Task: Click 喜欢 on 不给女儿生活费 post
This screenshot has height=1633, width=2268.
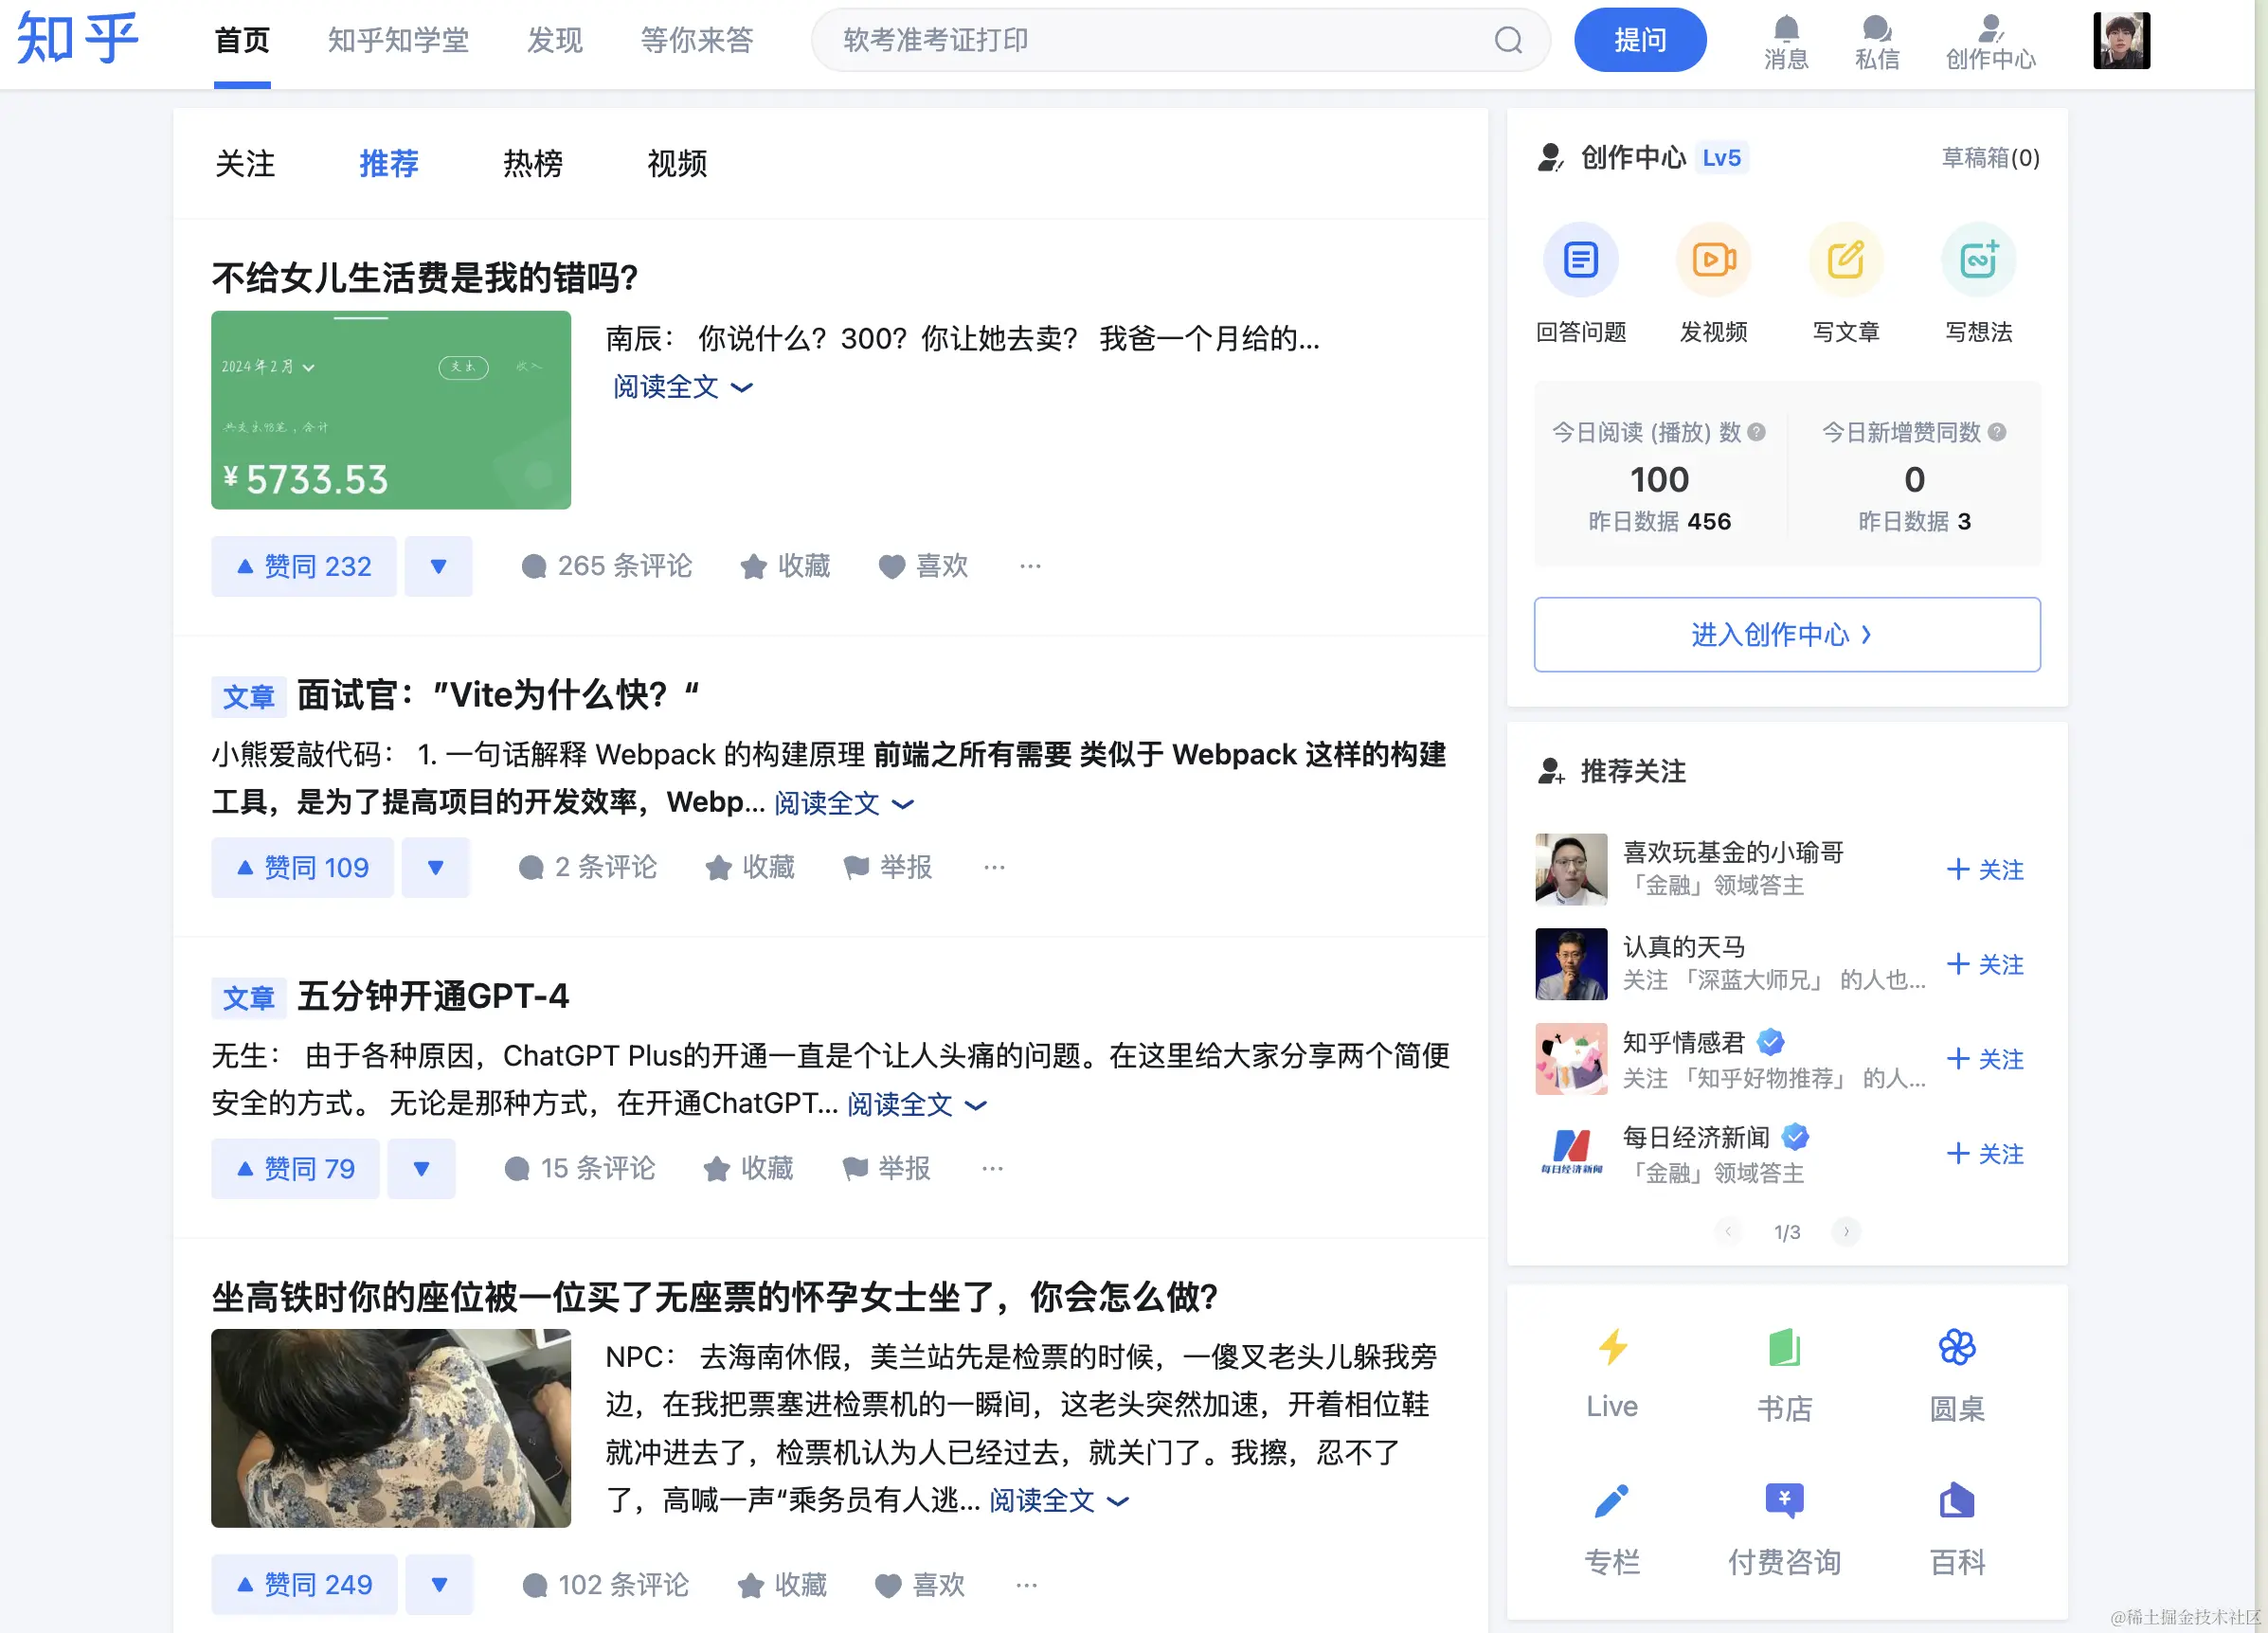Action: pos(923,566)
